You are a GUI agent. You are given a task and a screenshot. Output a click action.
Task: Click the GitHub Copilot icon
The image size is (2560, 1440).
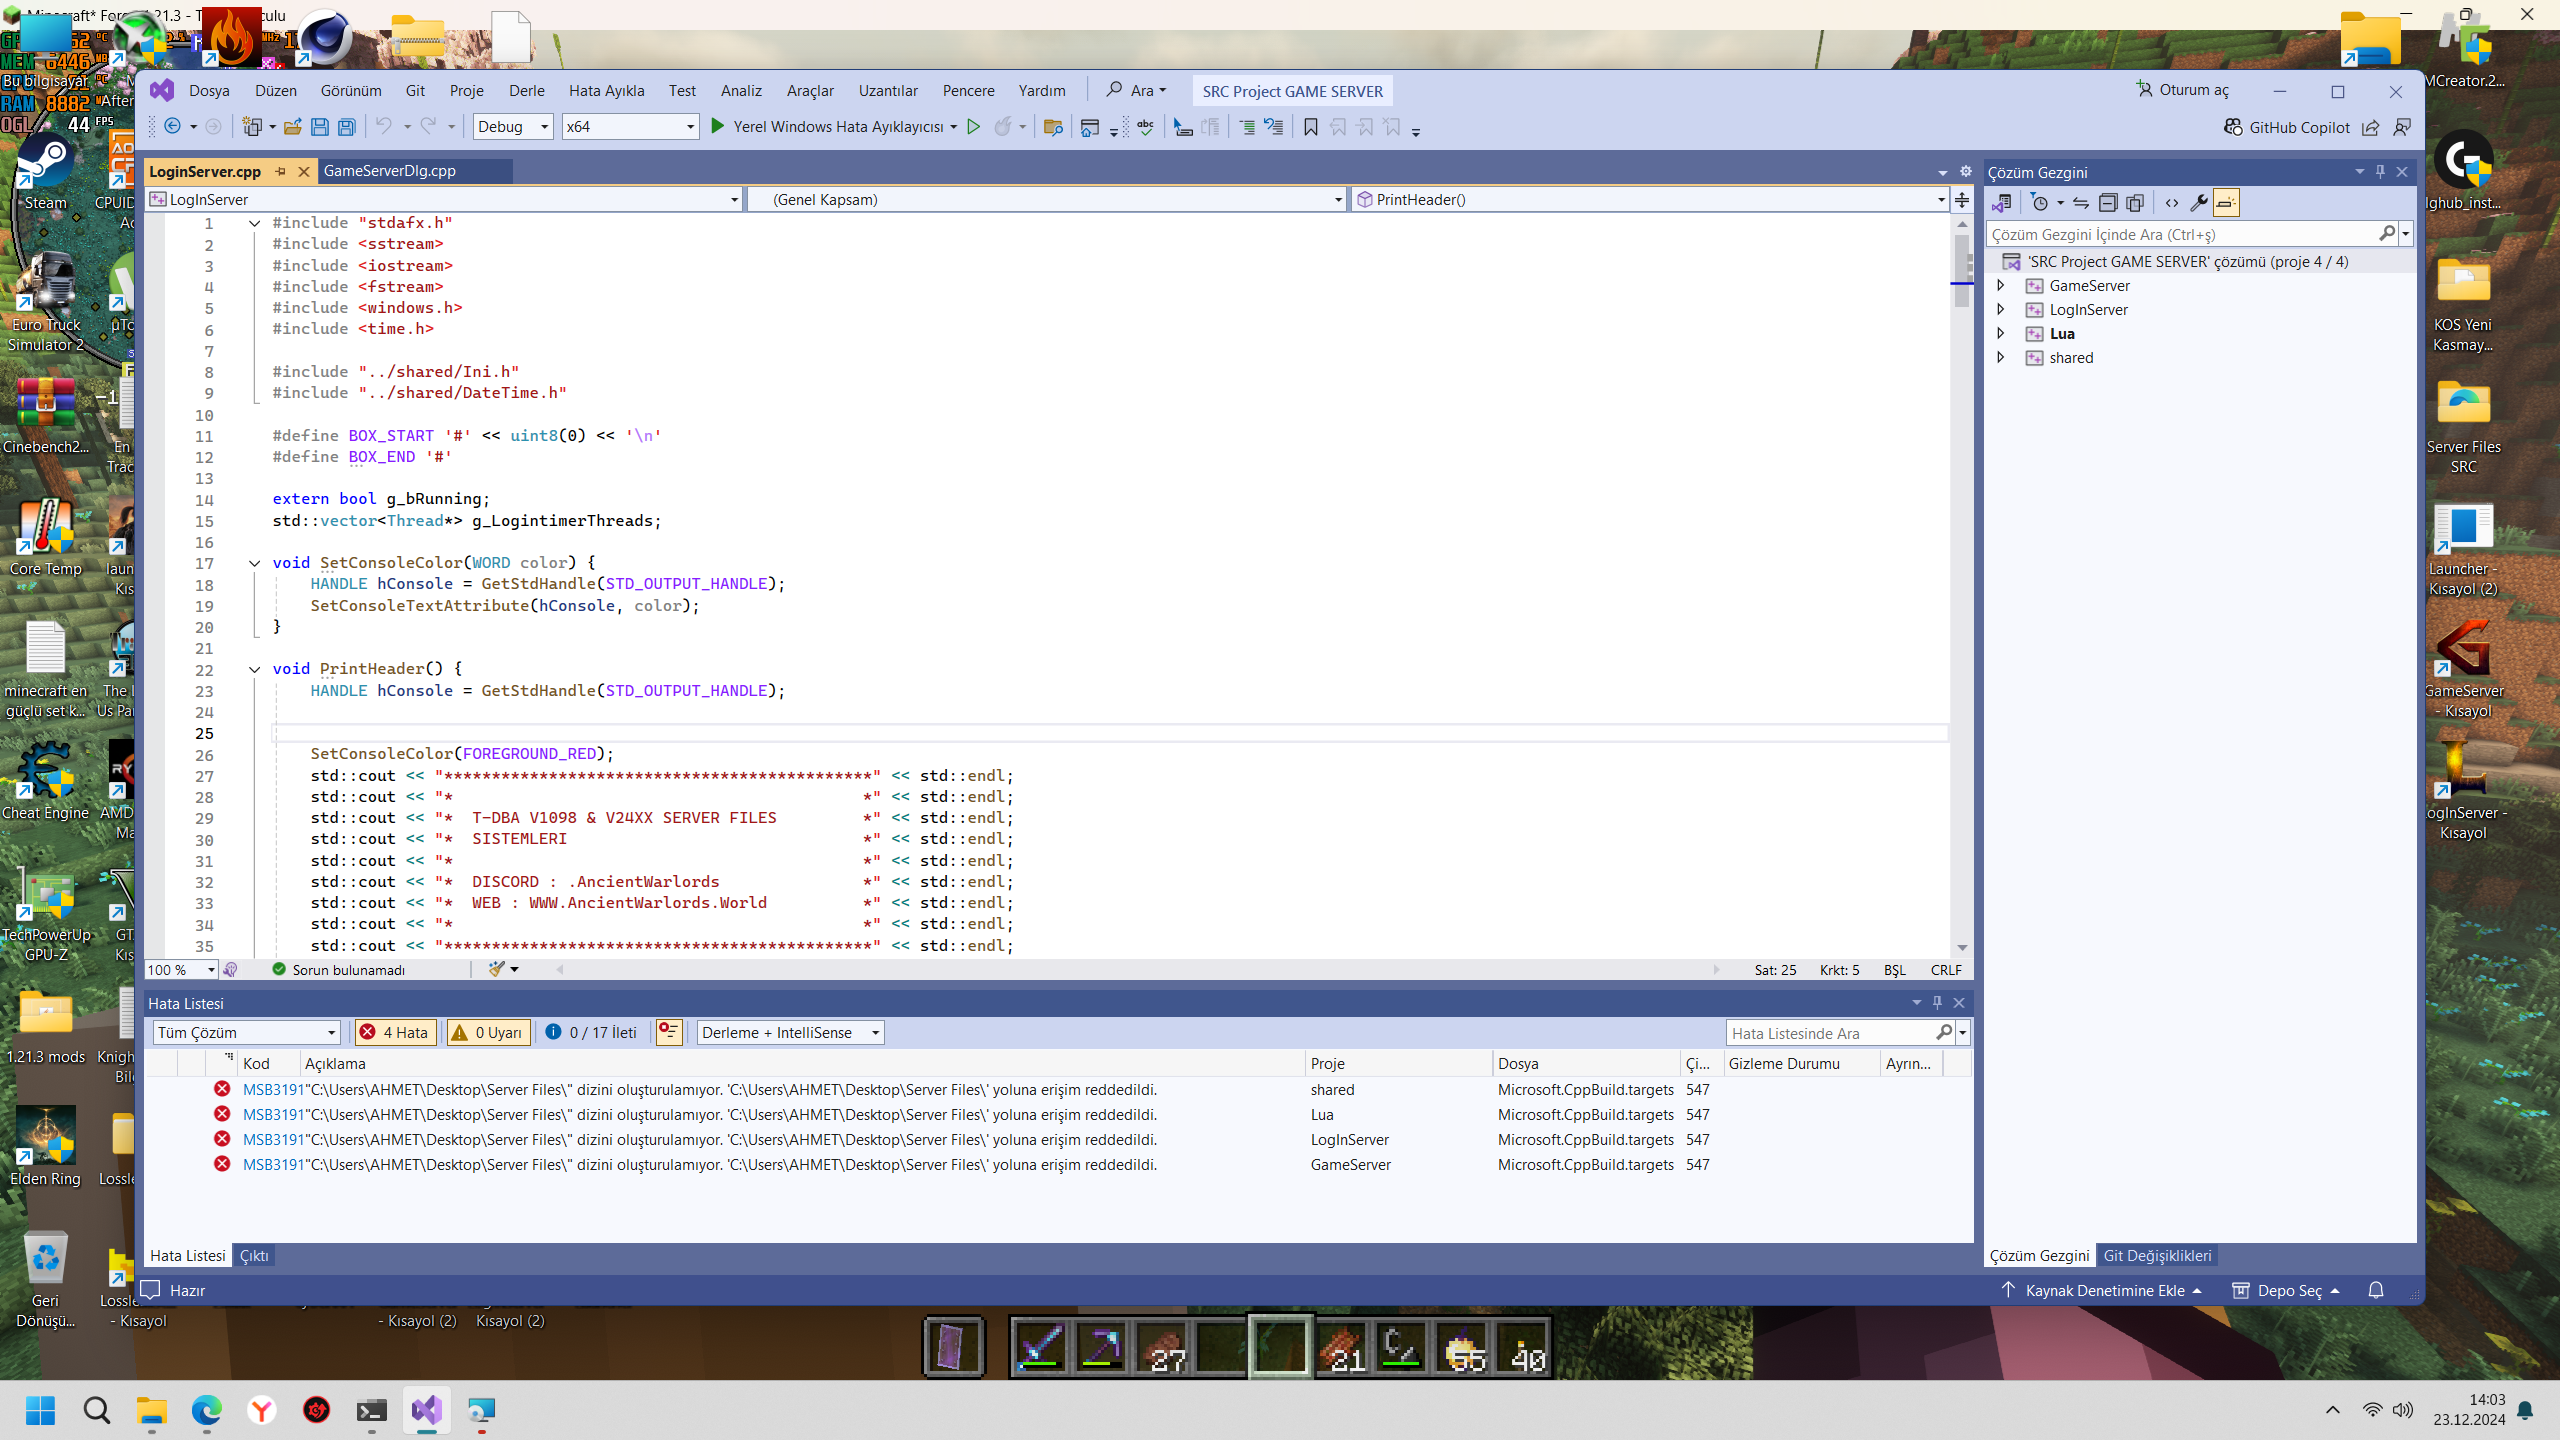[2232, 127]
